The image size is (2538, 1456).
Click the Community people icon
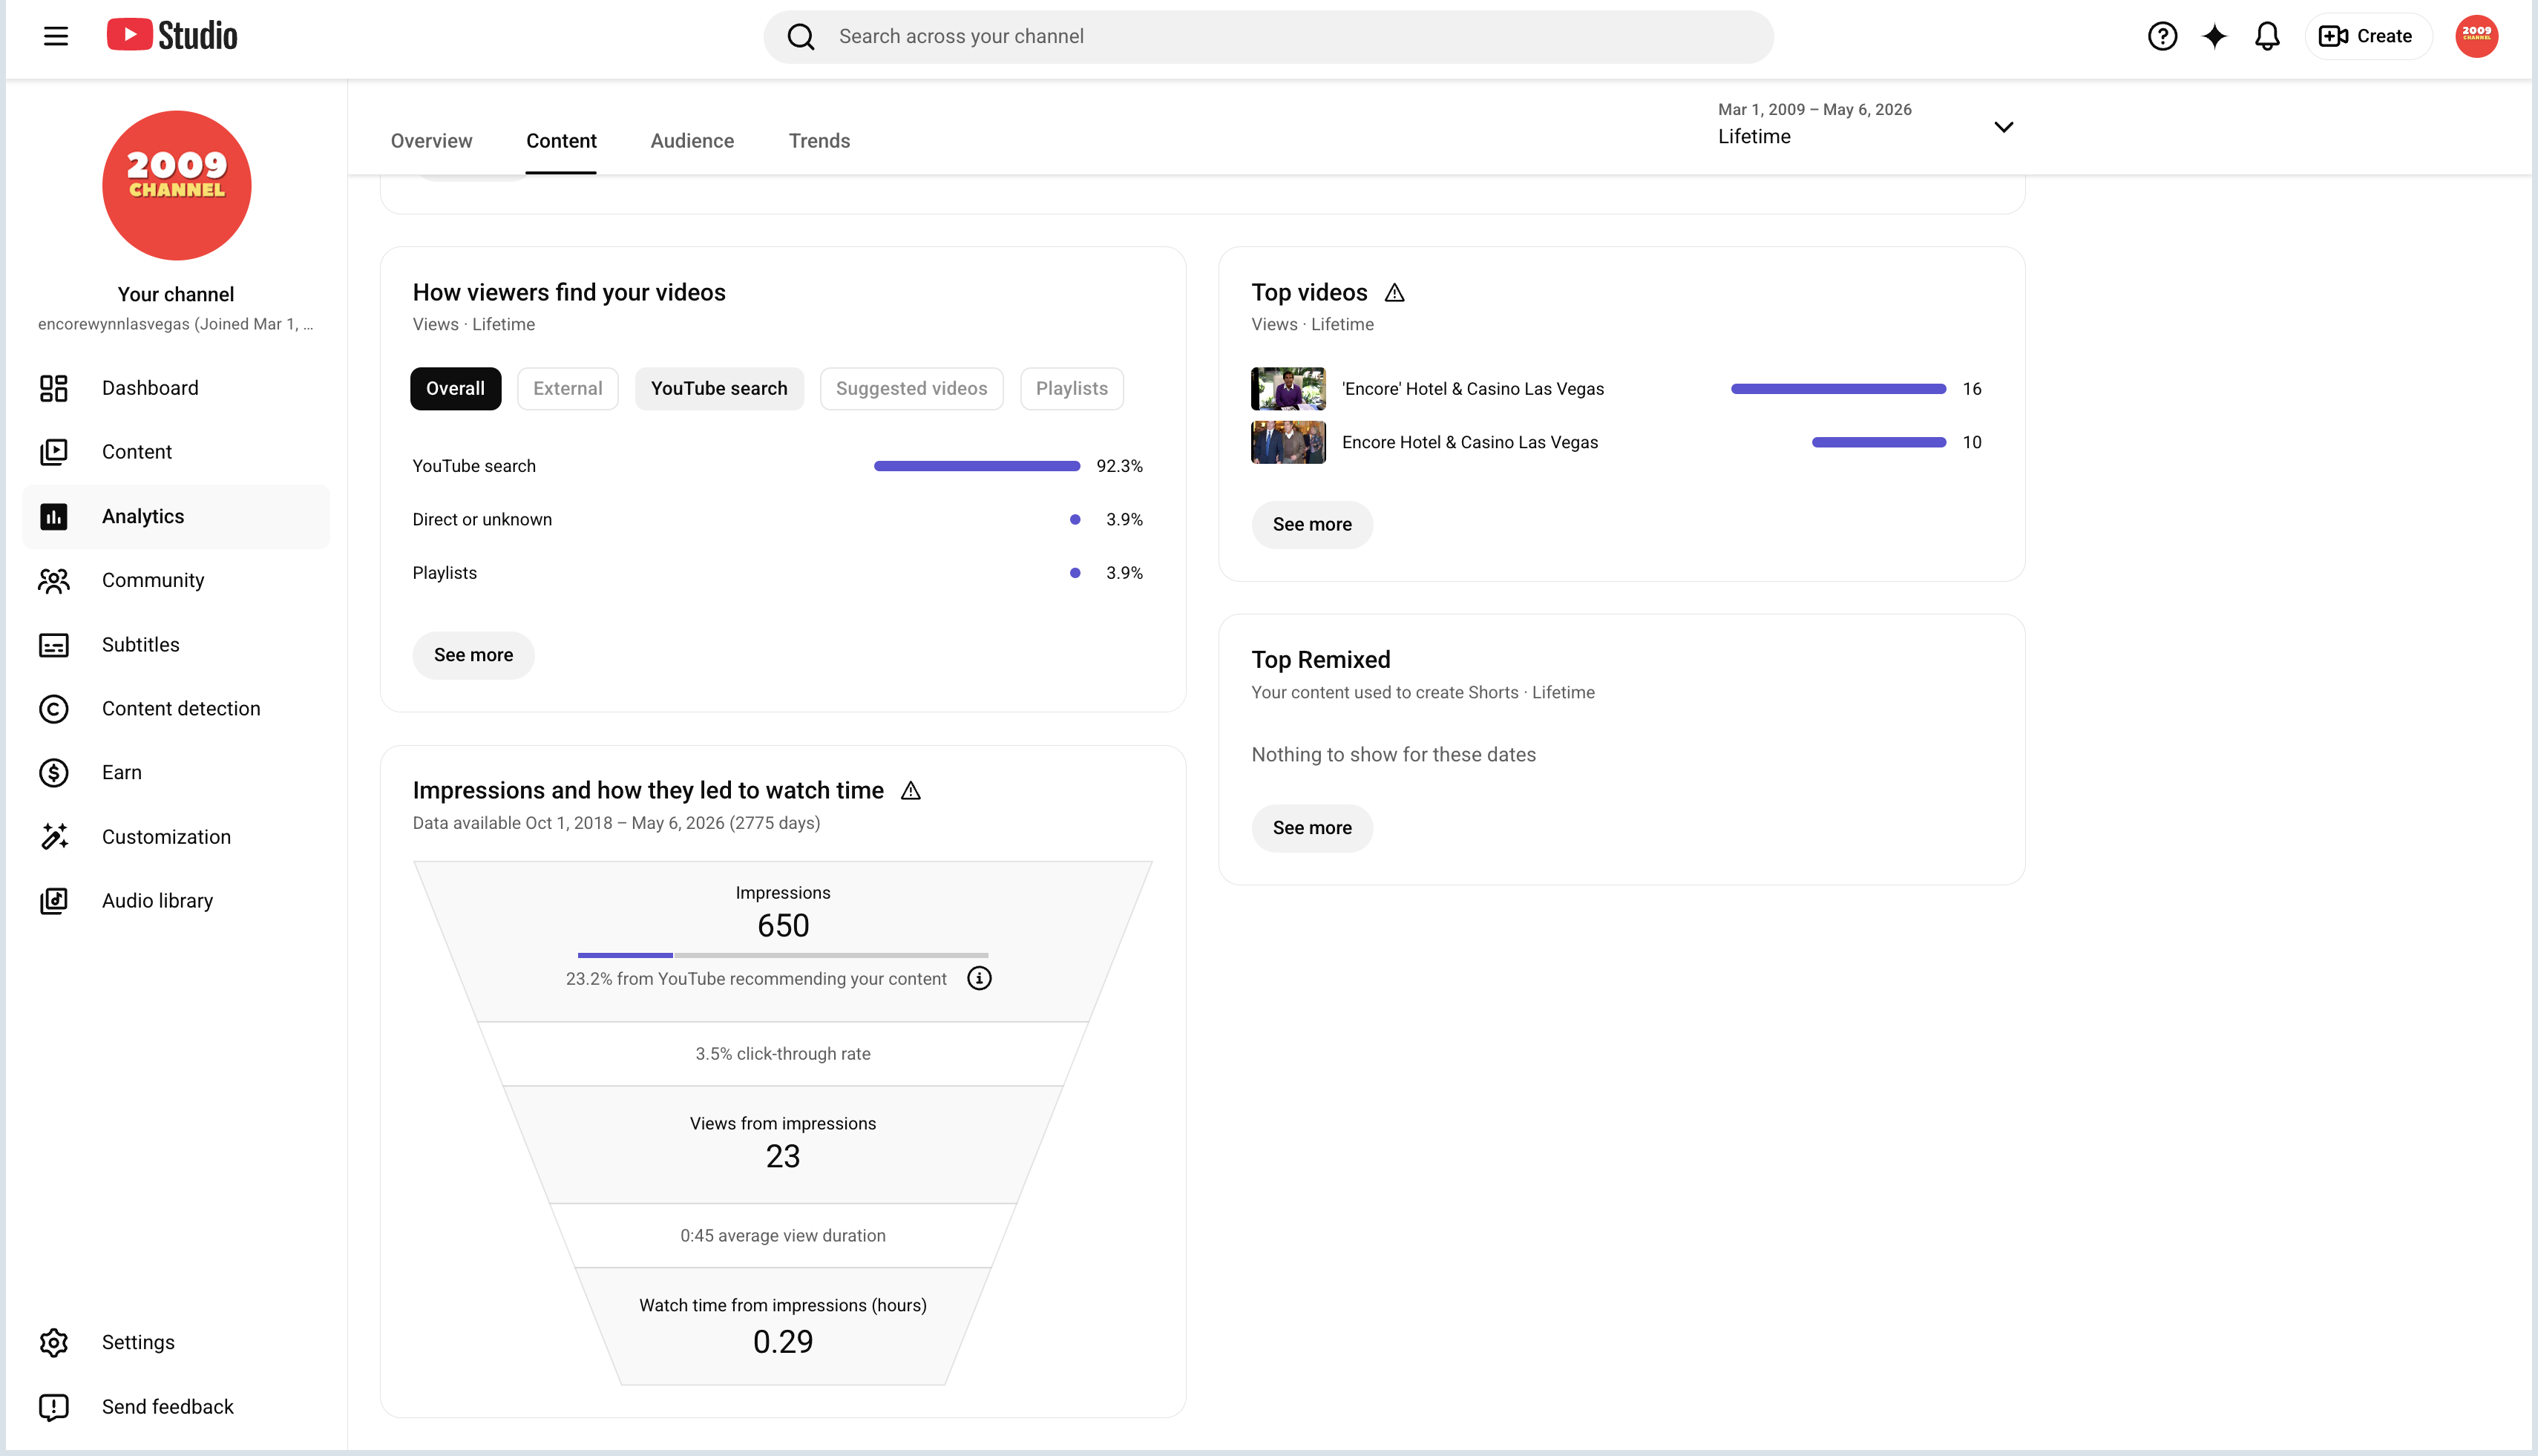coord(54,581)
